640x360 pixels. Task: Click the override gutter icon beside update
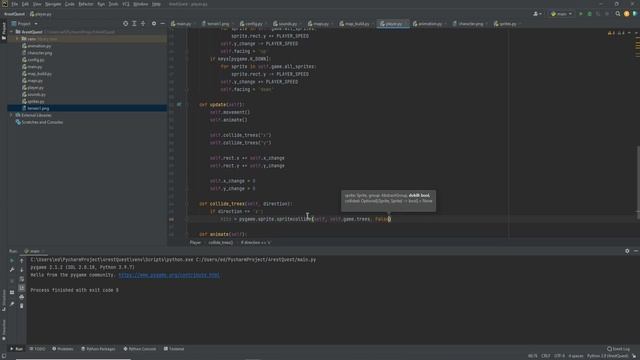[x=179, y=104]
